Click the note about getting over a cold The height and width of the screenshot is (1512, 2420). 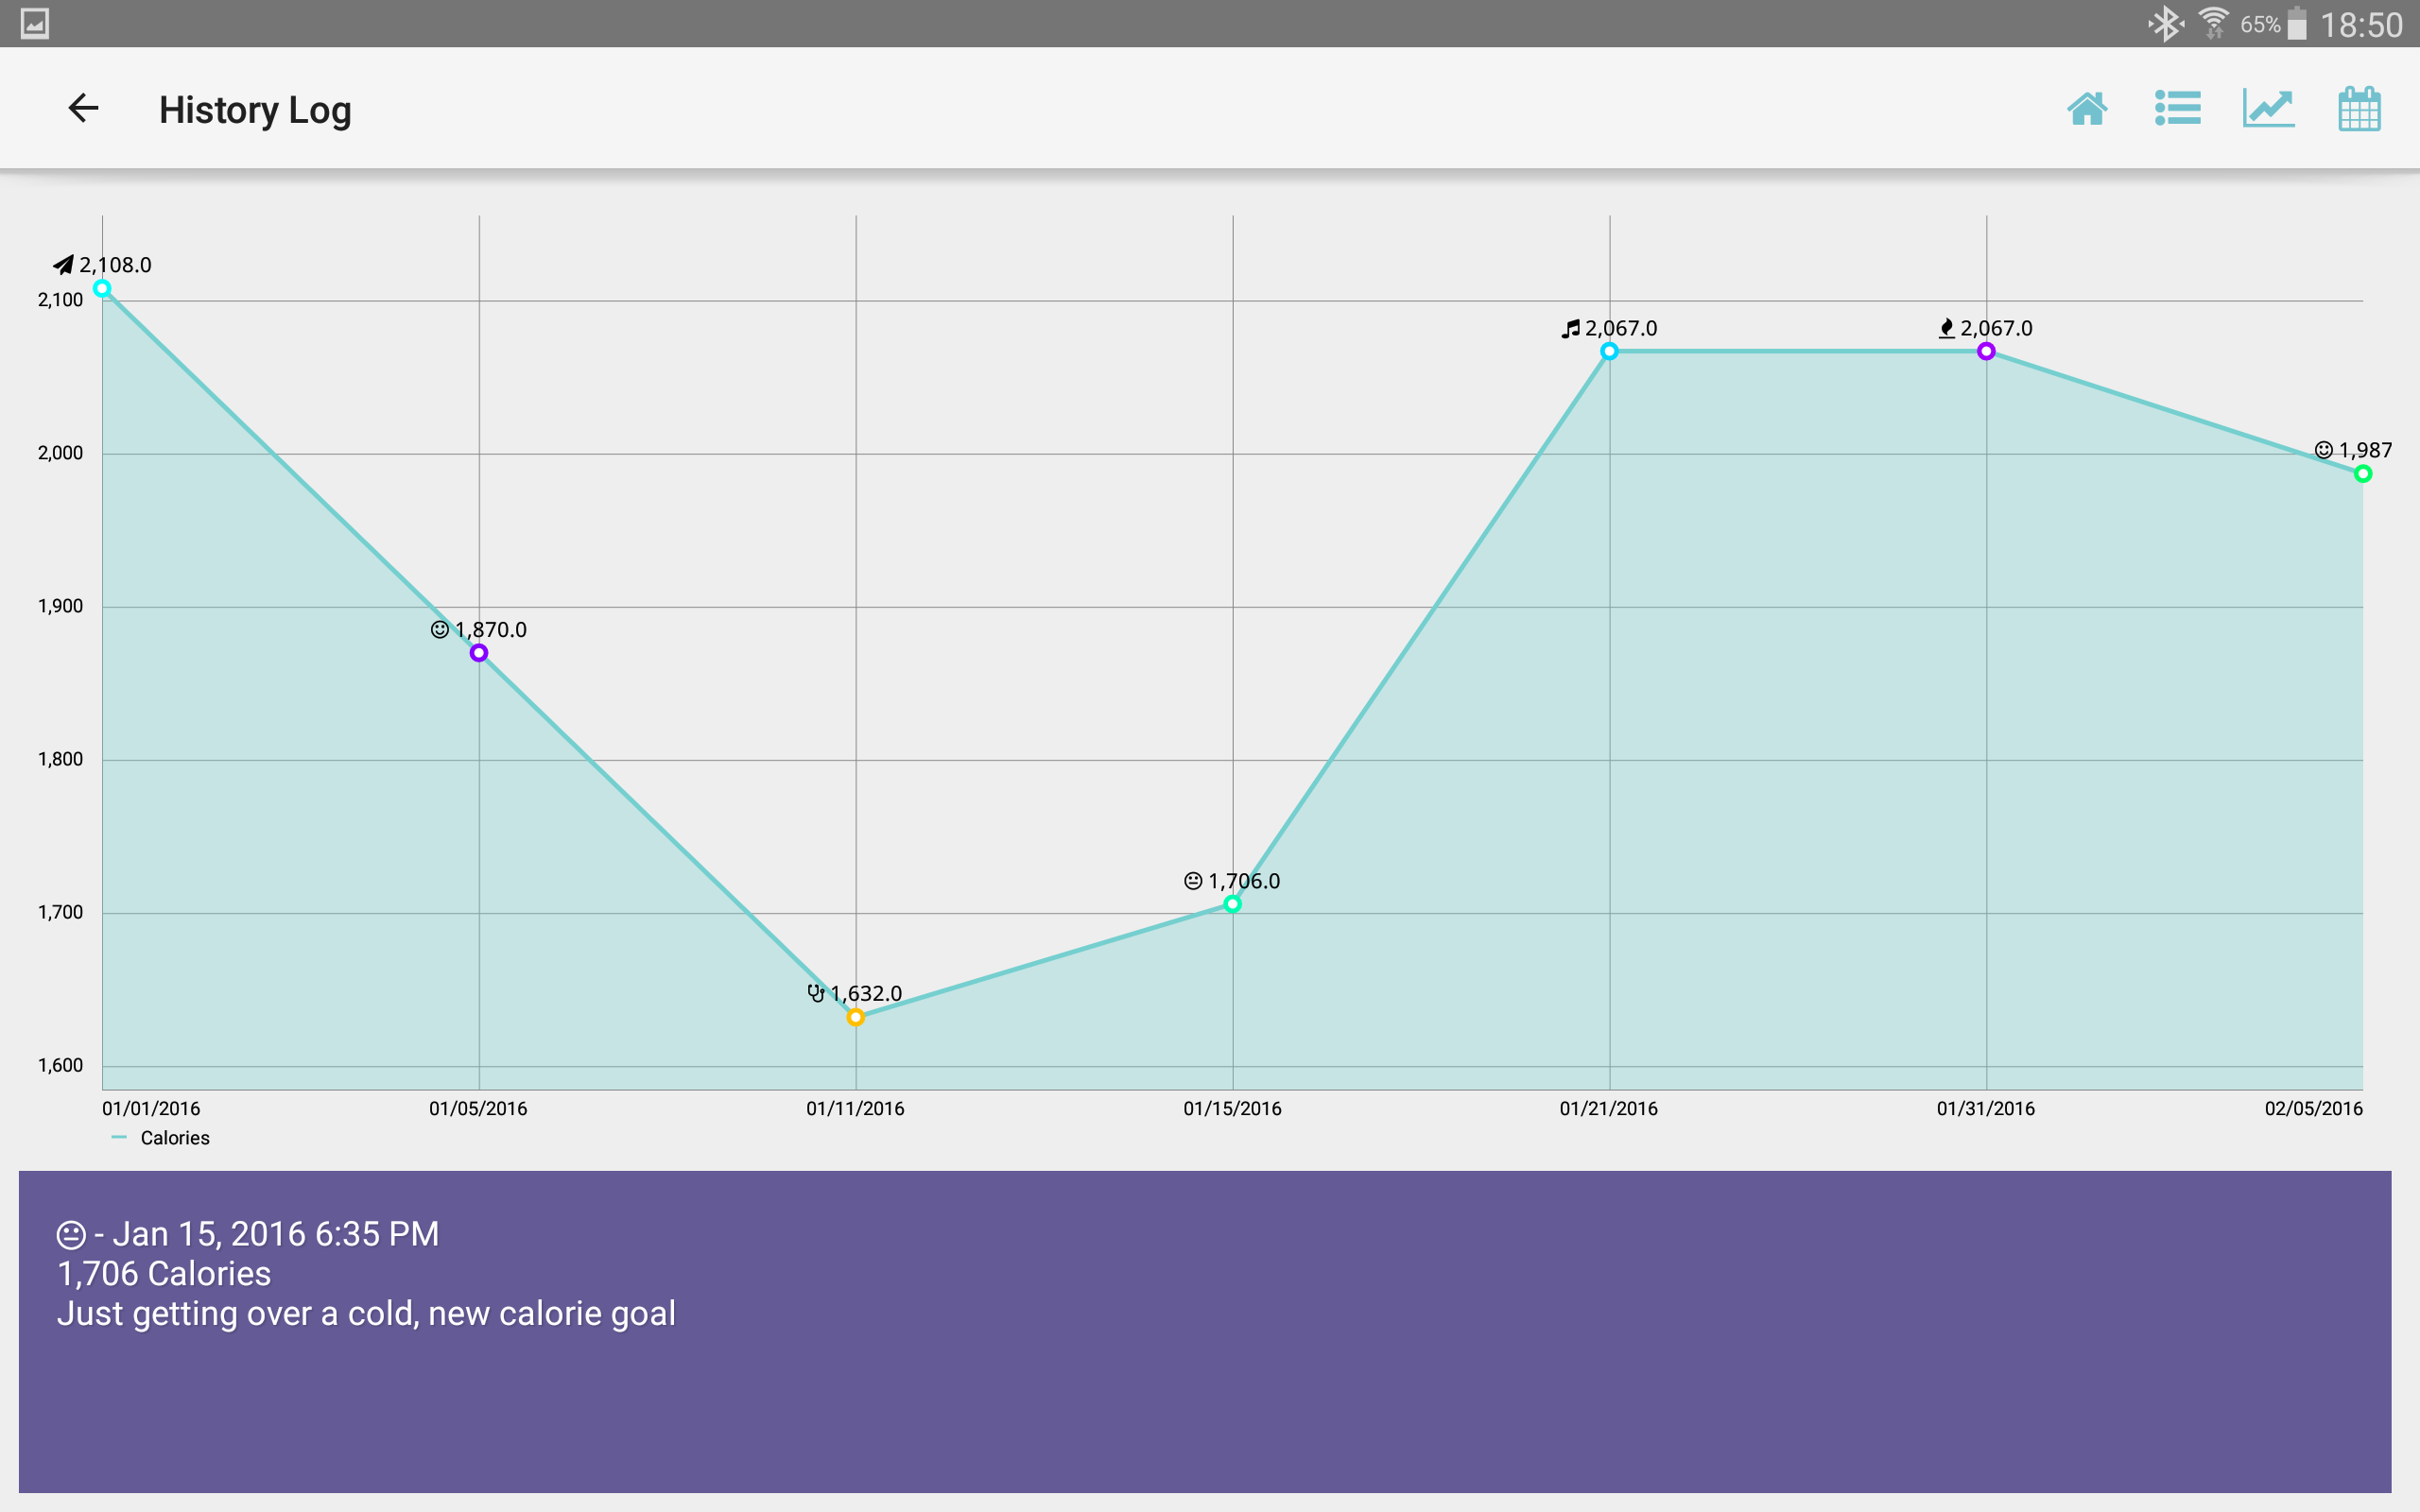coord(366,1314)
